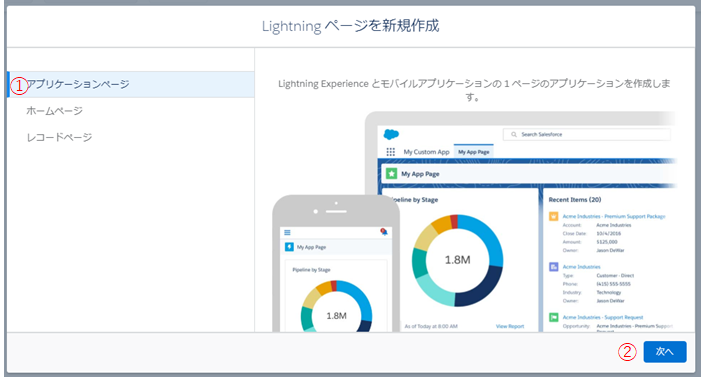Click the purple account icon beside Acme Industries
The image size is (701, 377).
point(553,267)
